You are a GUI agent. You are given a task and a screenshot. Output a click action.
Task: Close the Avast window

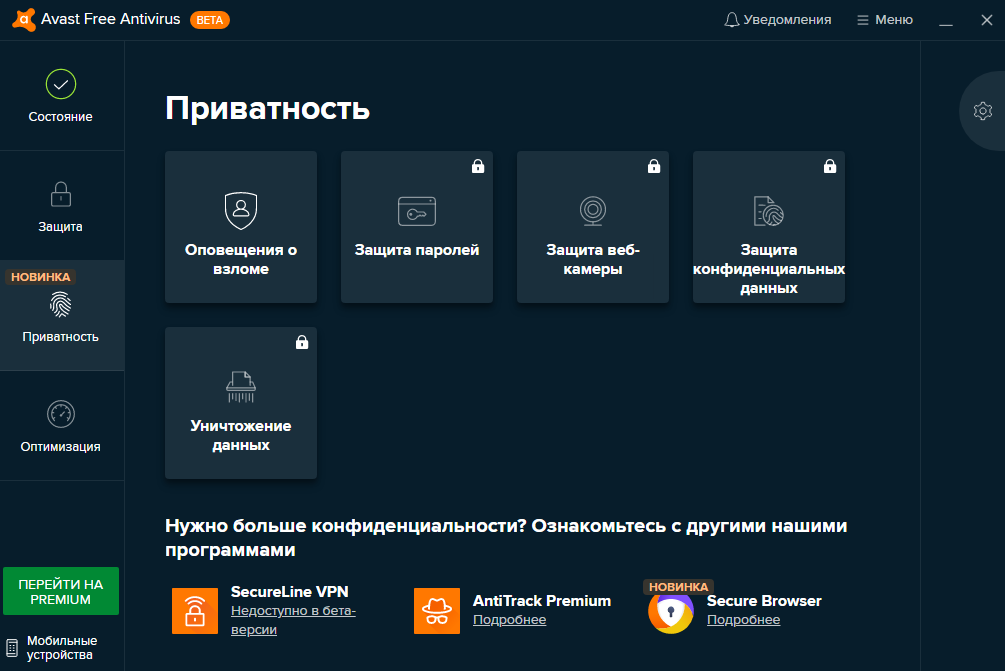pyautogui.click(x=987, y=21)
